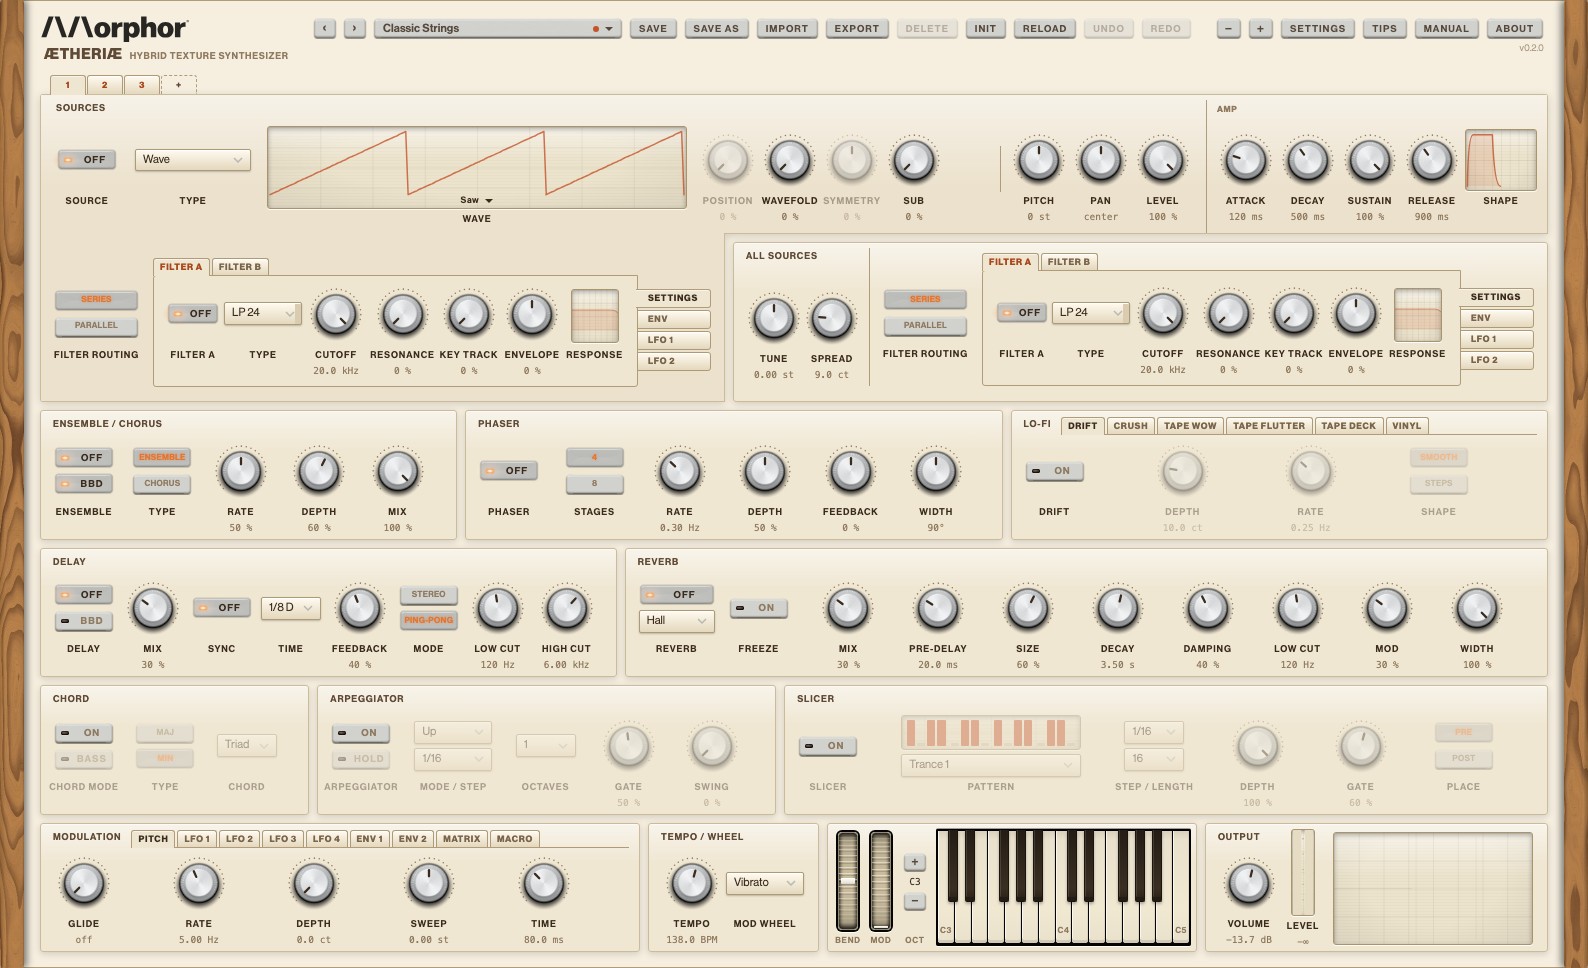Click the Sub knob in Sources
1588x968 pixels.
click(913, 160)
